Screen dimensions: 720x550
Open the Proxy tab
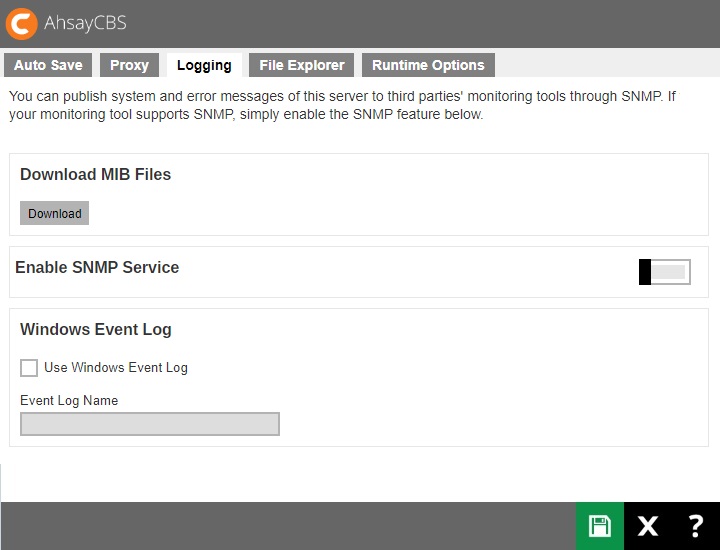pos(129,65)
